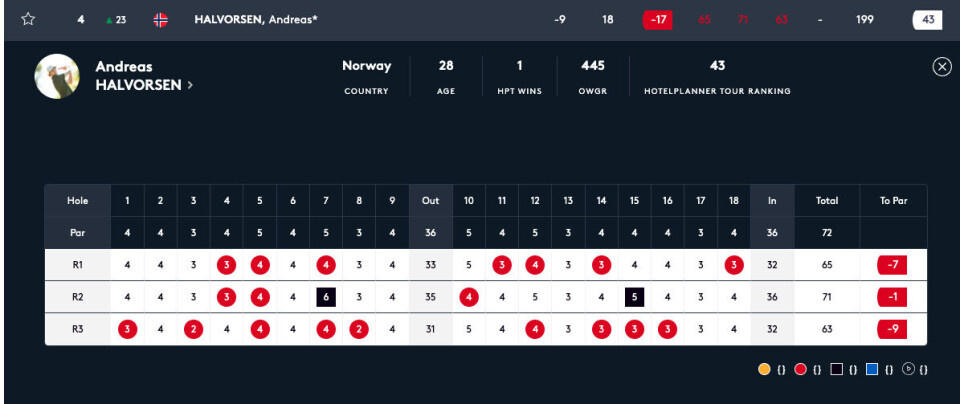The width and height of the screenshot is (960, 404).
Task: Click the play circle legend icon
Action: 908,370
